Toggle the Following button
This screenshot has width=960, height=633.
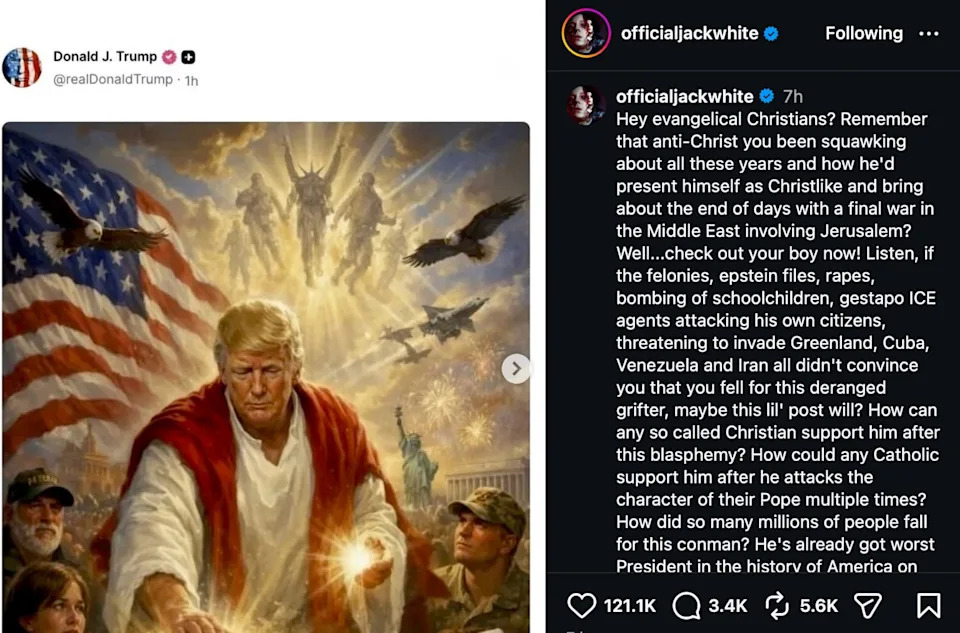(x=863, y=34)
